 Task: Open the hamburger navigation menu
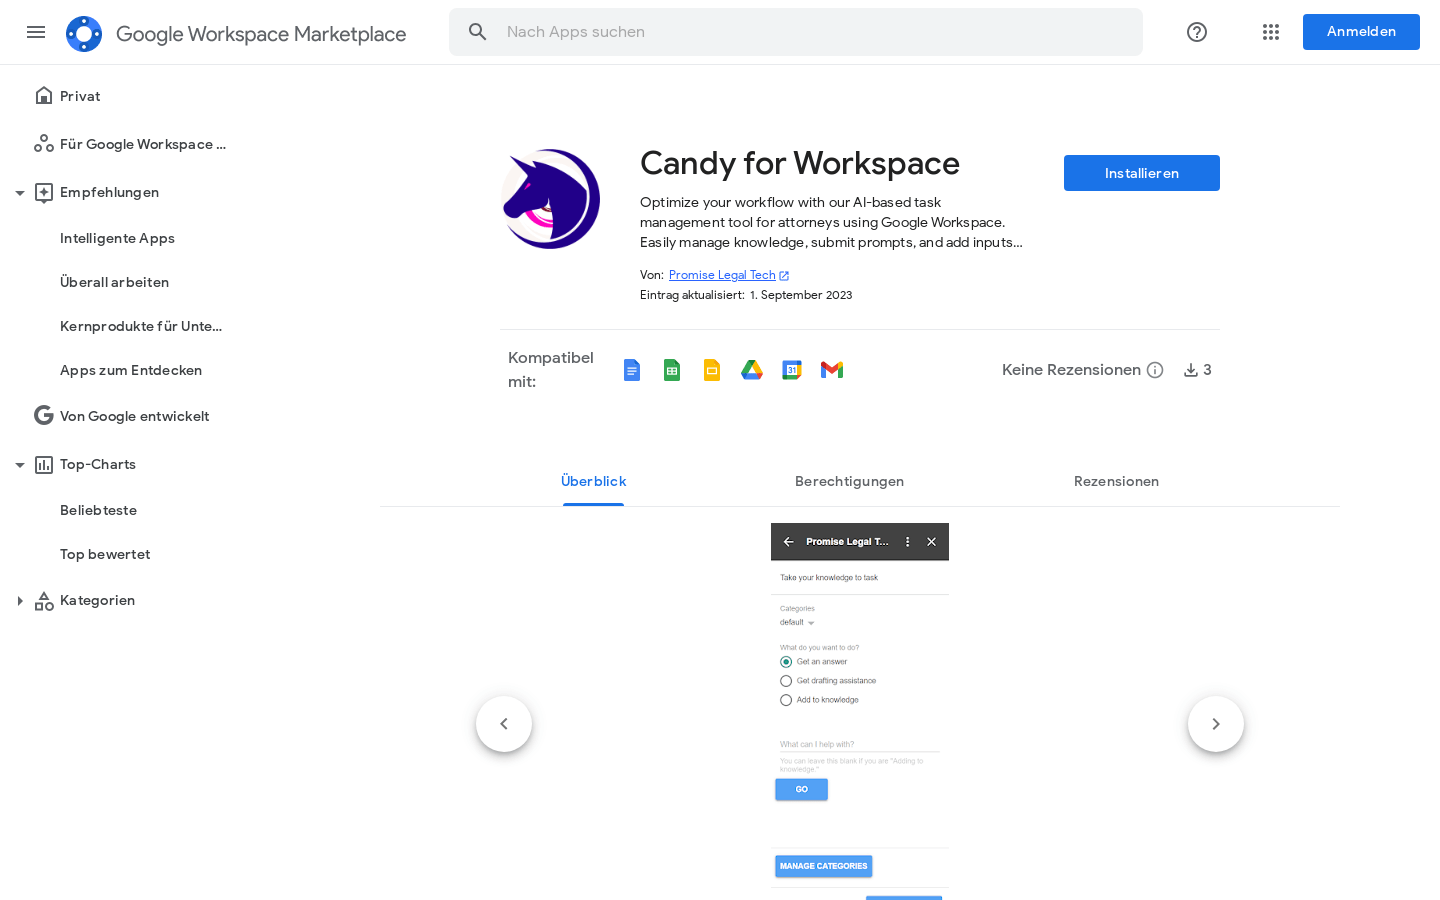36,32
